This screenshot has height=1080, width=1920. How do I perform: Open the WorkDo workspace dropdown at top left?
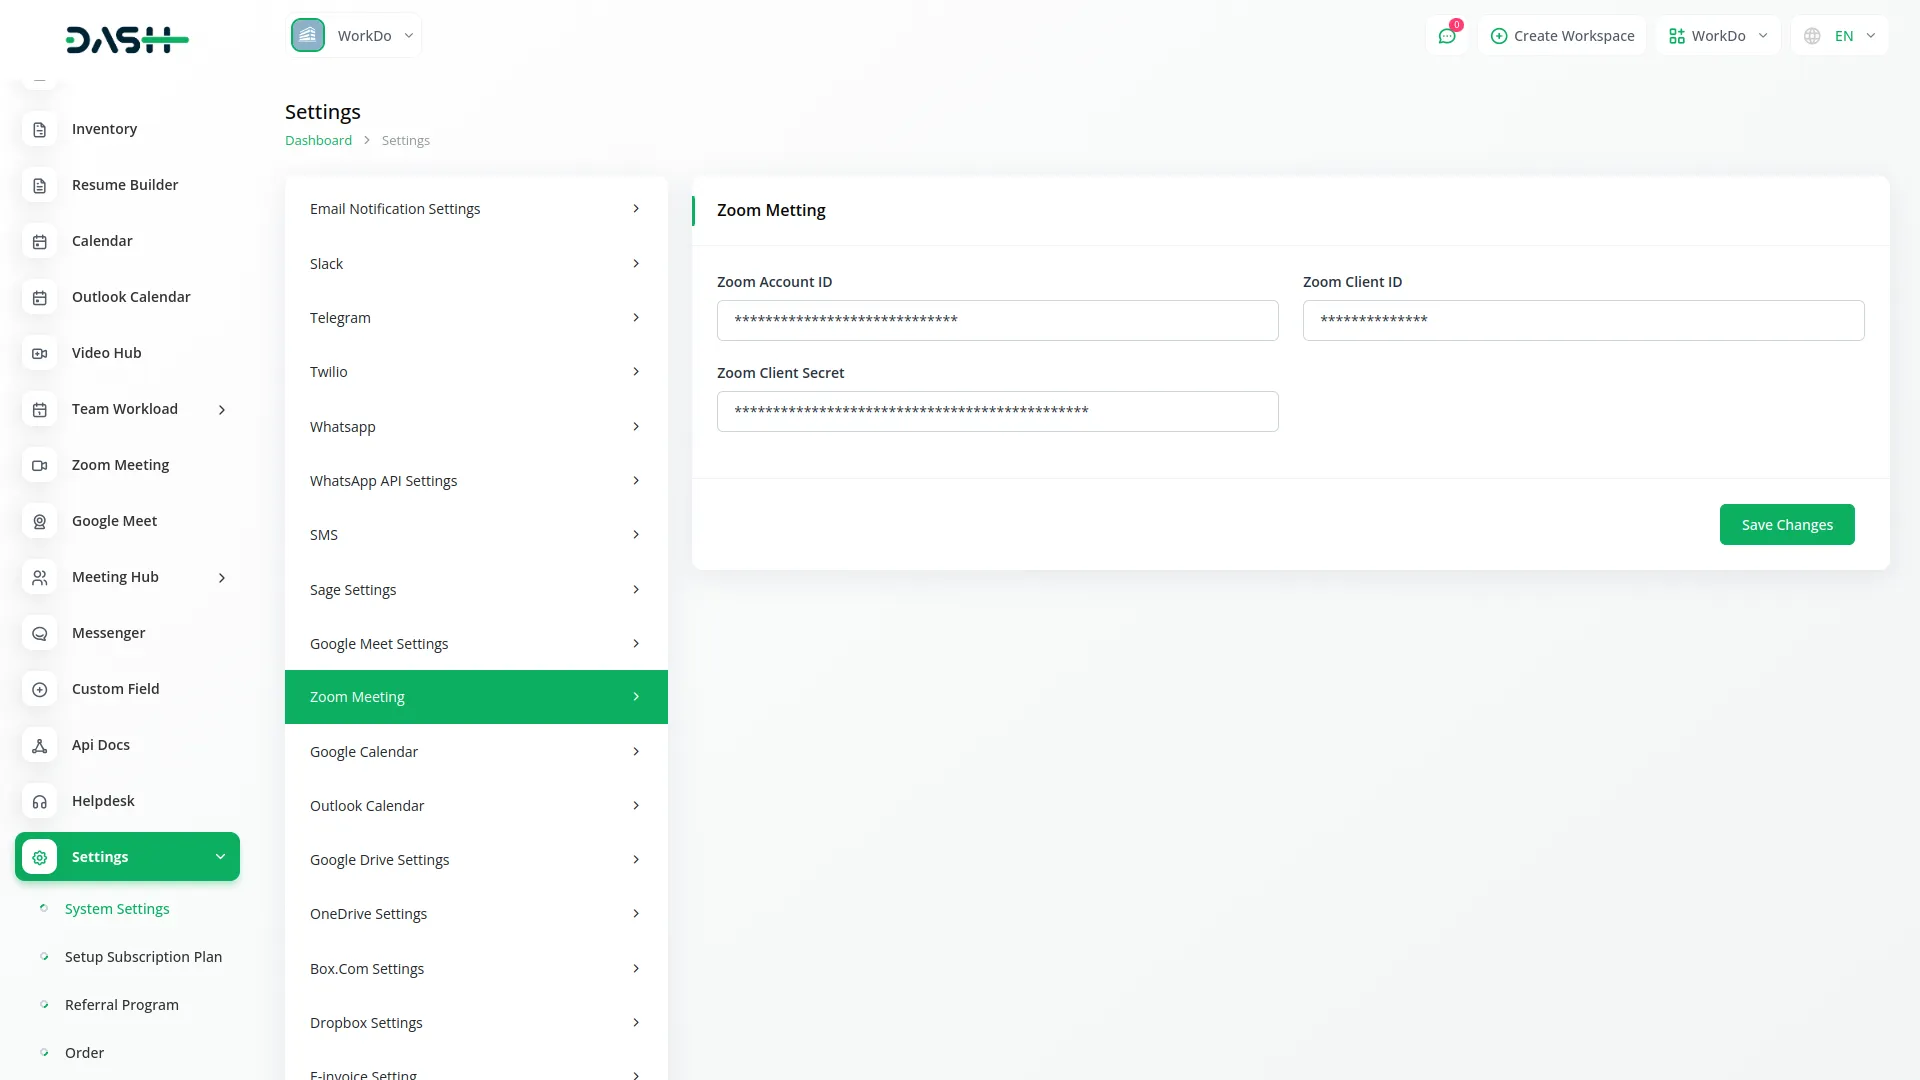point(354,36)
